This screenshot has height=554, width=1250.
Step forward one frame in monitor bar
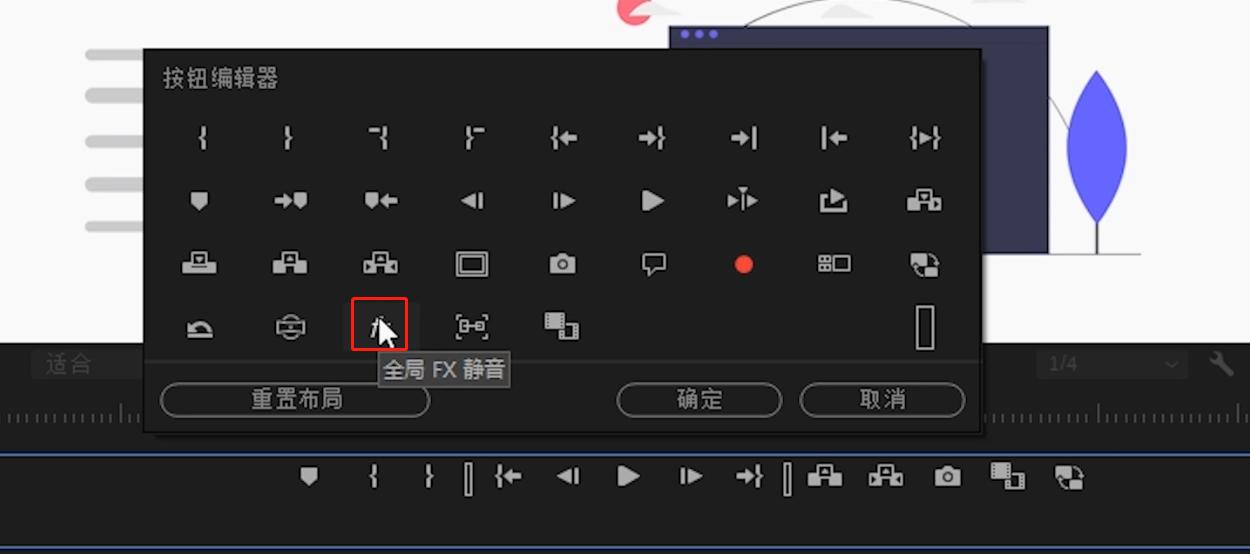(x=691, y=477)
